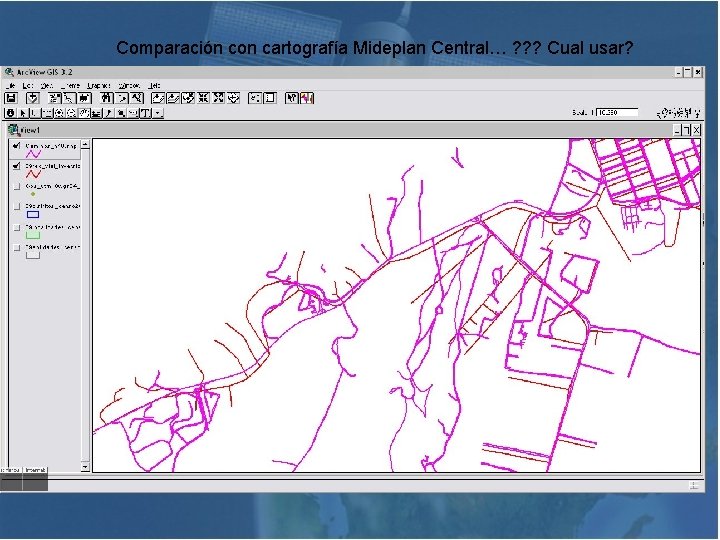Select the Measure ruler tool

(96, 113)
